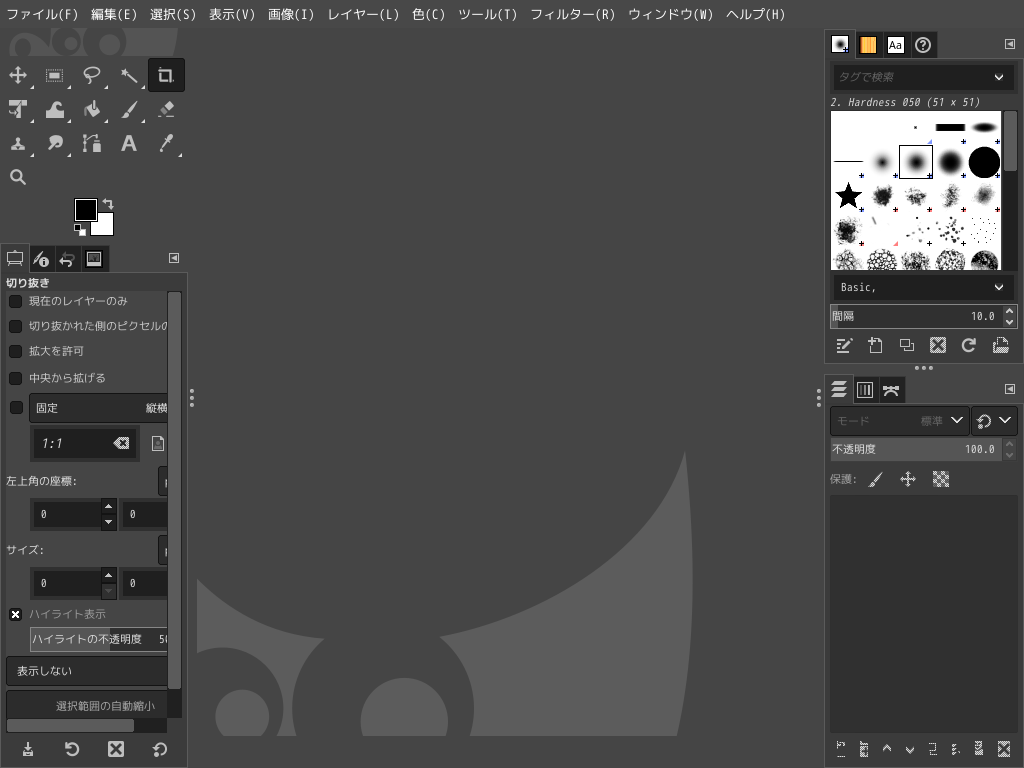This screenshot has width=1024, height=768.
Task: Open ヘルプ(H) menu
Action: click(x=756, y=14)
